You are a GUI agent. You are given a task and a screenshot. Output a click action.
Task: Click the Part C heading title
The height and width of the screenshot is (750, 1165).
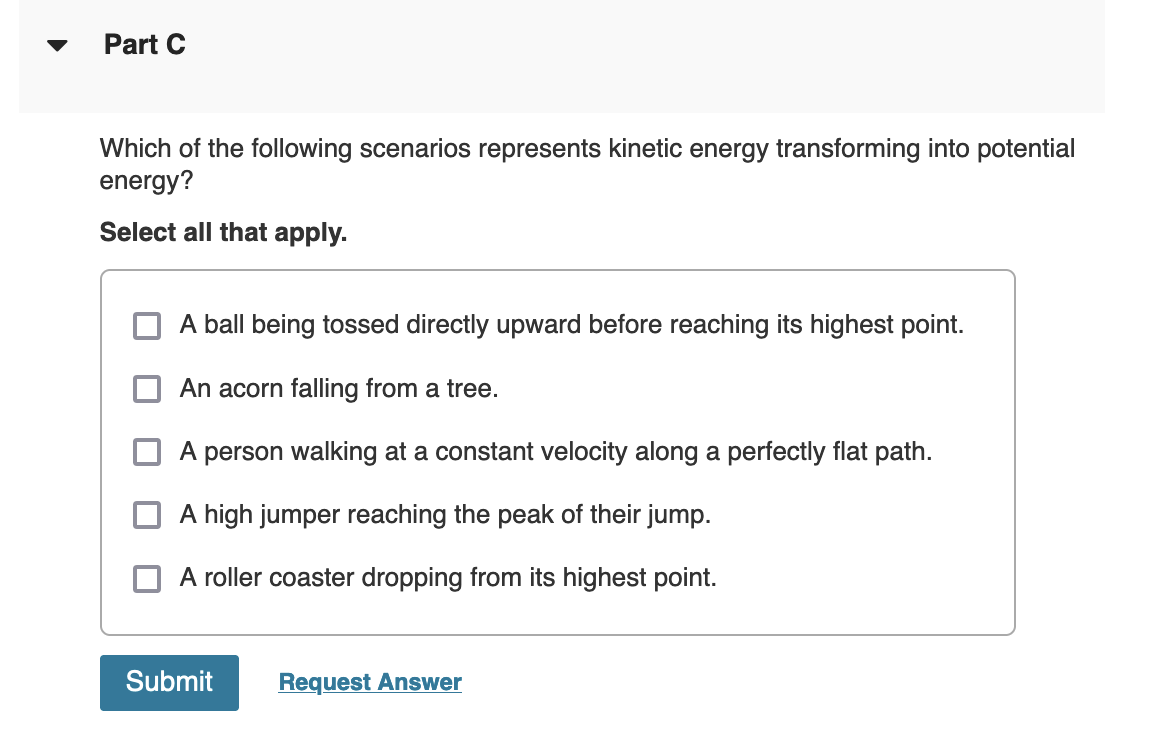[145, 45]
